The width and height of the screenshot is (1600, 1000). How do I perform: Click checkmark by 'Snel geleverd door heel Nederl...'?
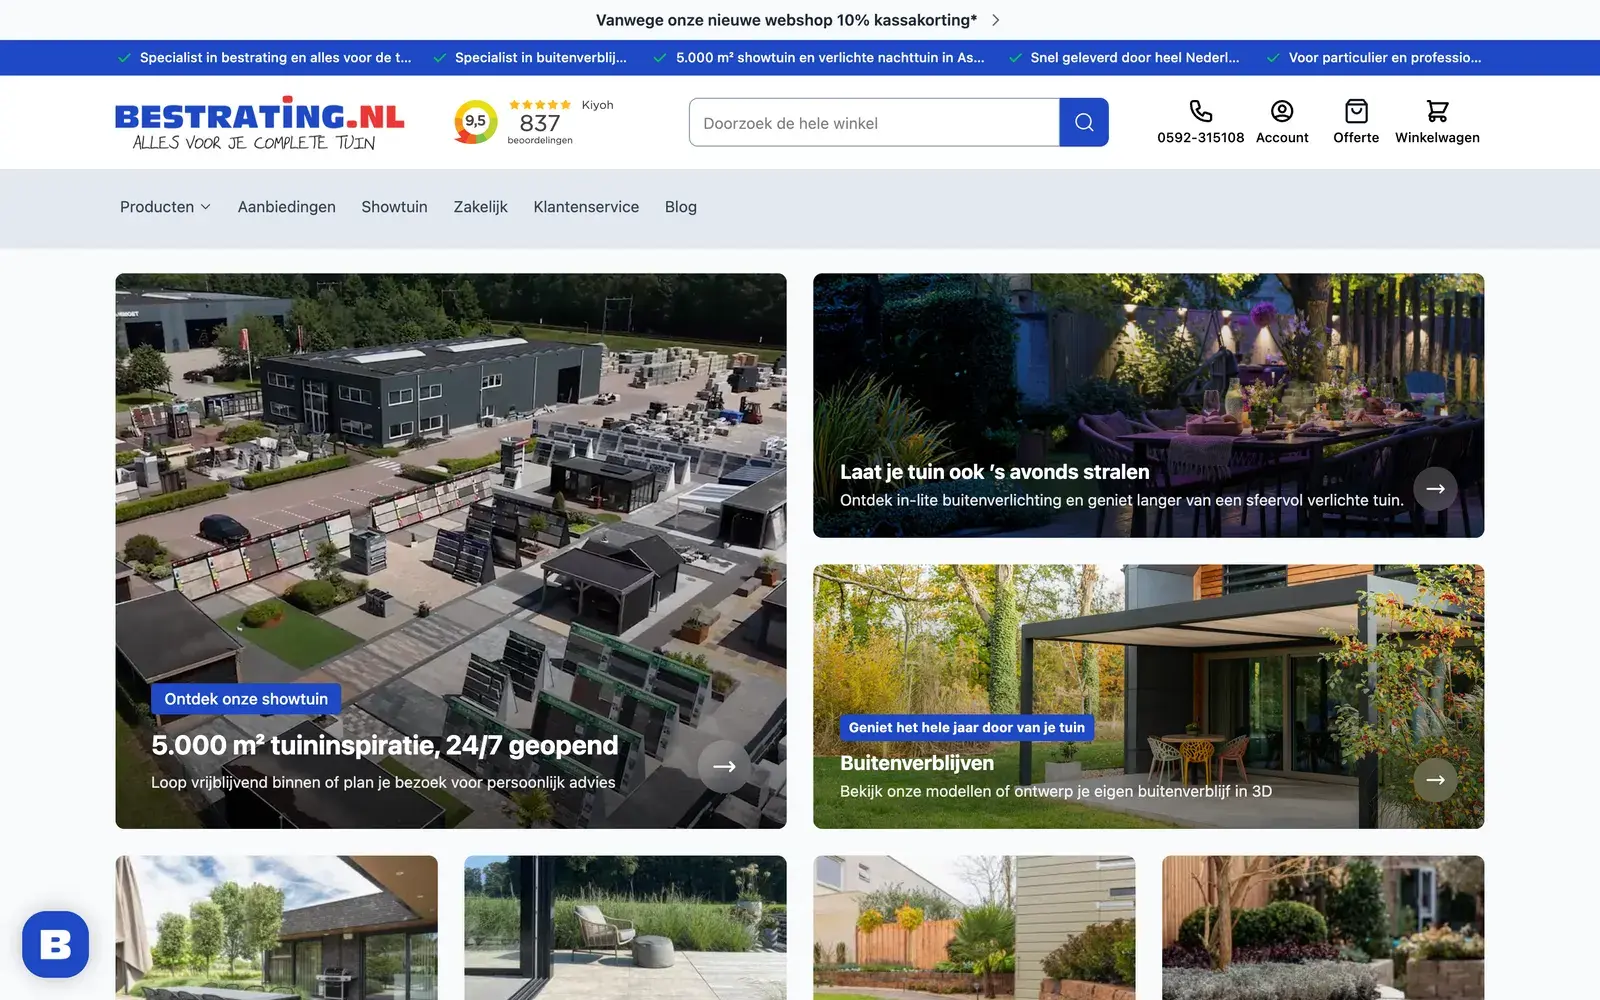1015,58
